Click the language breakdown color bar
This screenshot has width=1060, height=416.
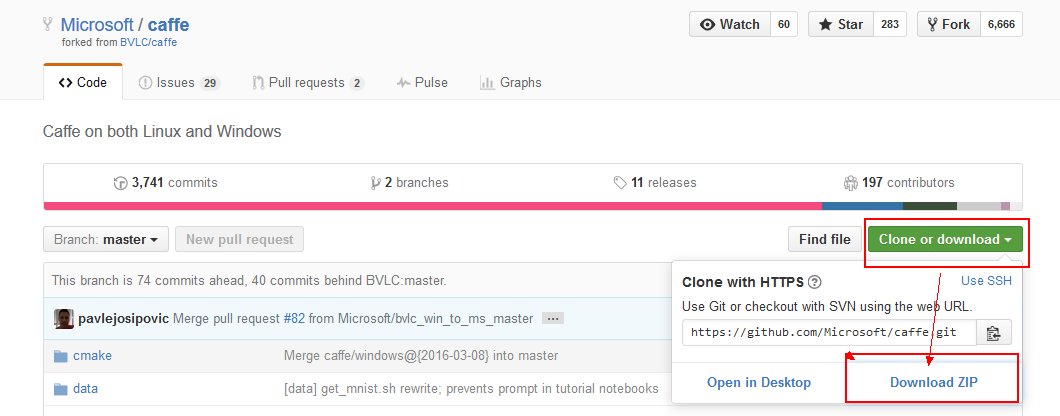(533, 206)
